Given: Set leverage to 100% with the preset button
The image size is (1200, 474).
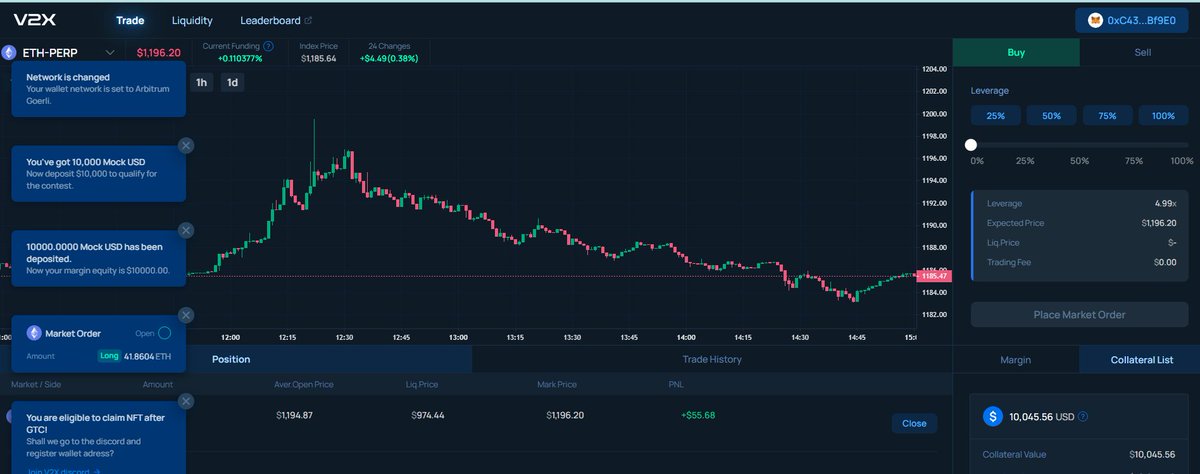Looking at the screenshot, I should [x=1163, y=116].
